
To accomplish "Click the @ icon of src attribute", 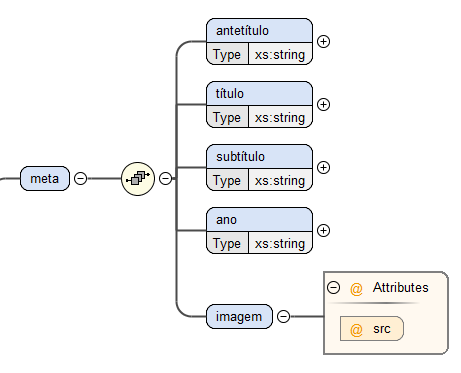I will pos(356,329).
